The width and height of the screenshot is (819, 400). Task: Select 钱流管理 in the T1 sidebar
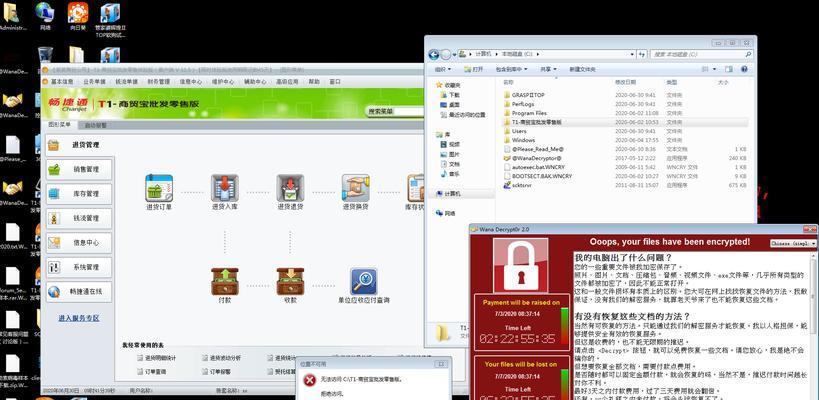click(79, 218)
